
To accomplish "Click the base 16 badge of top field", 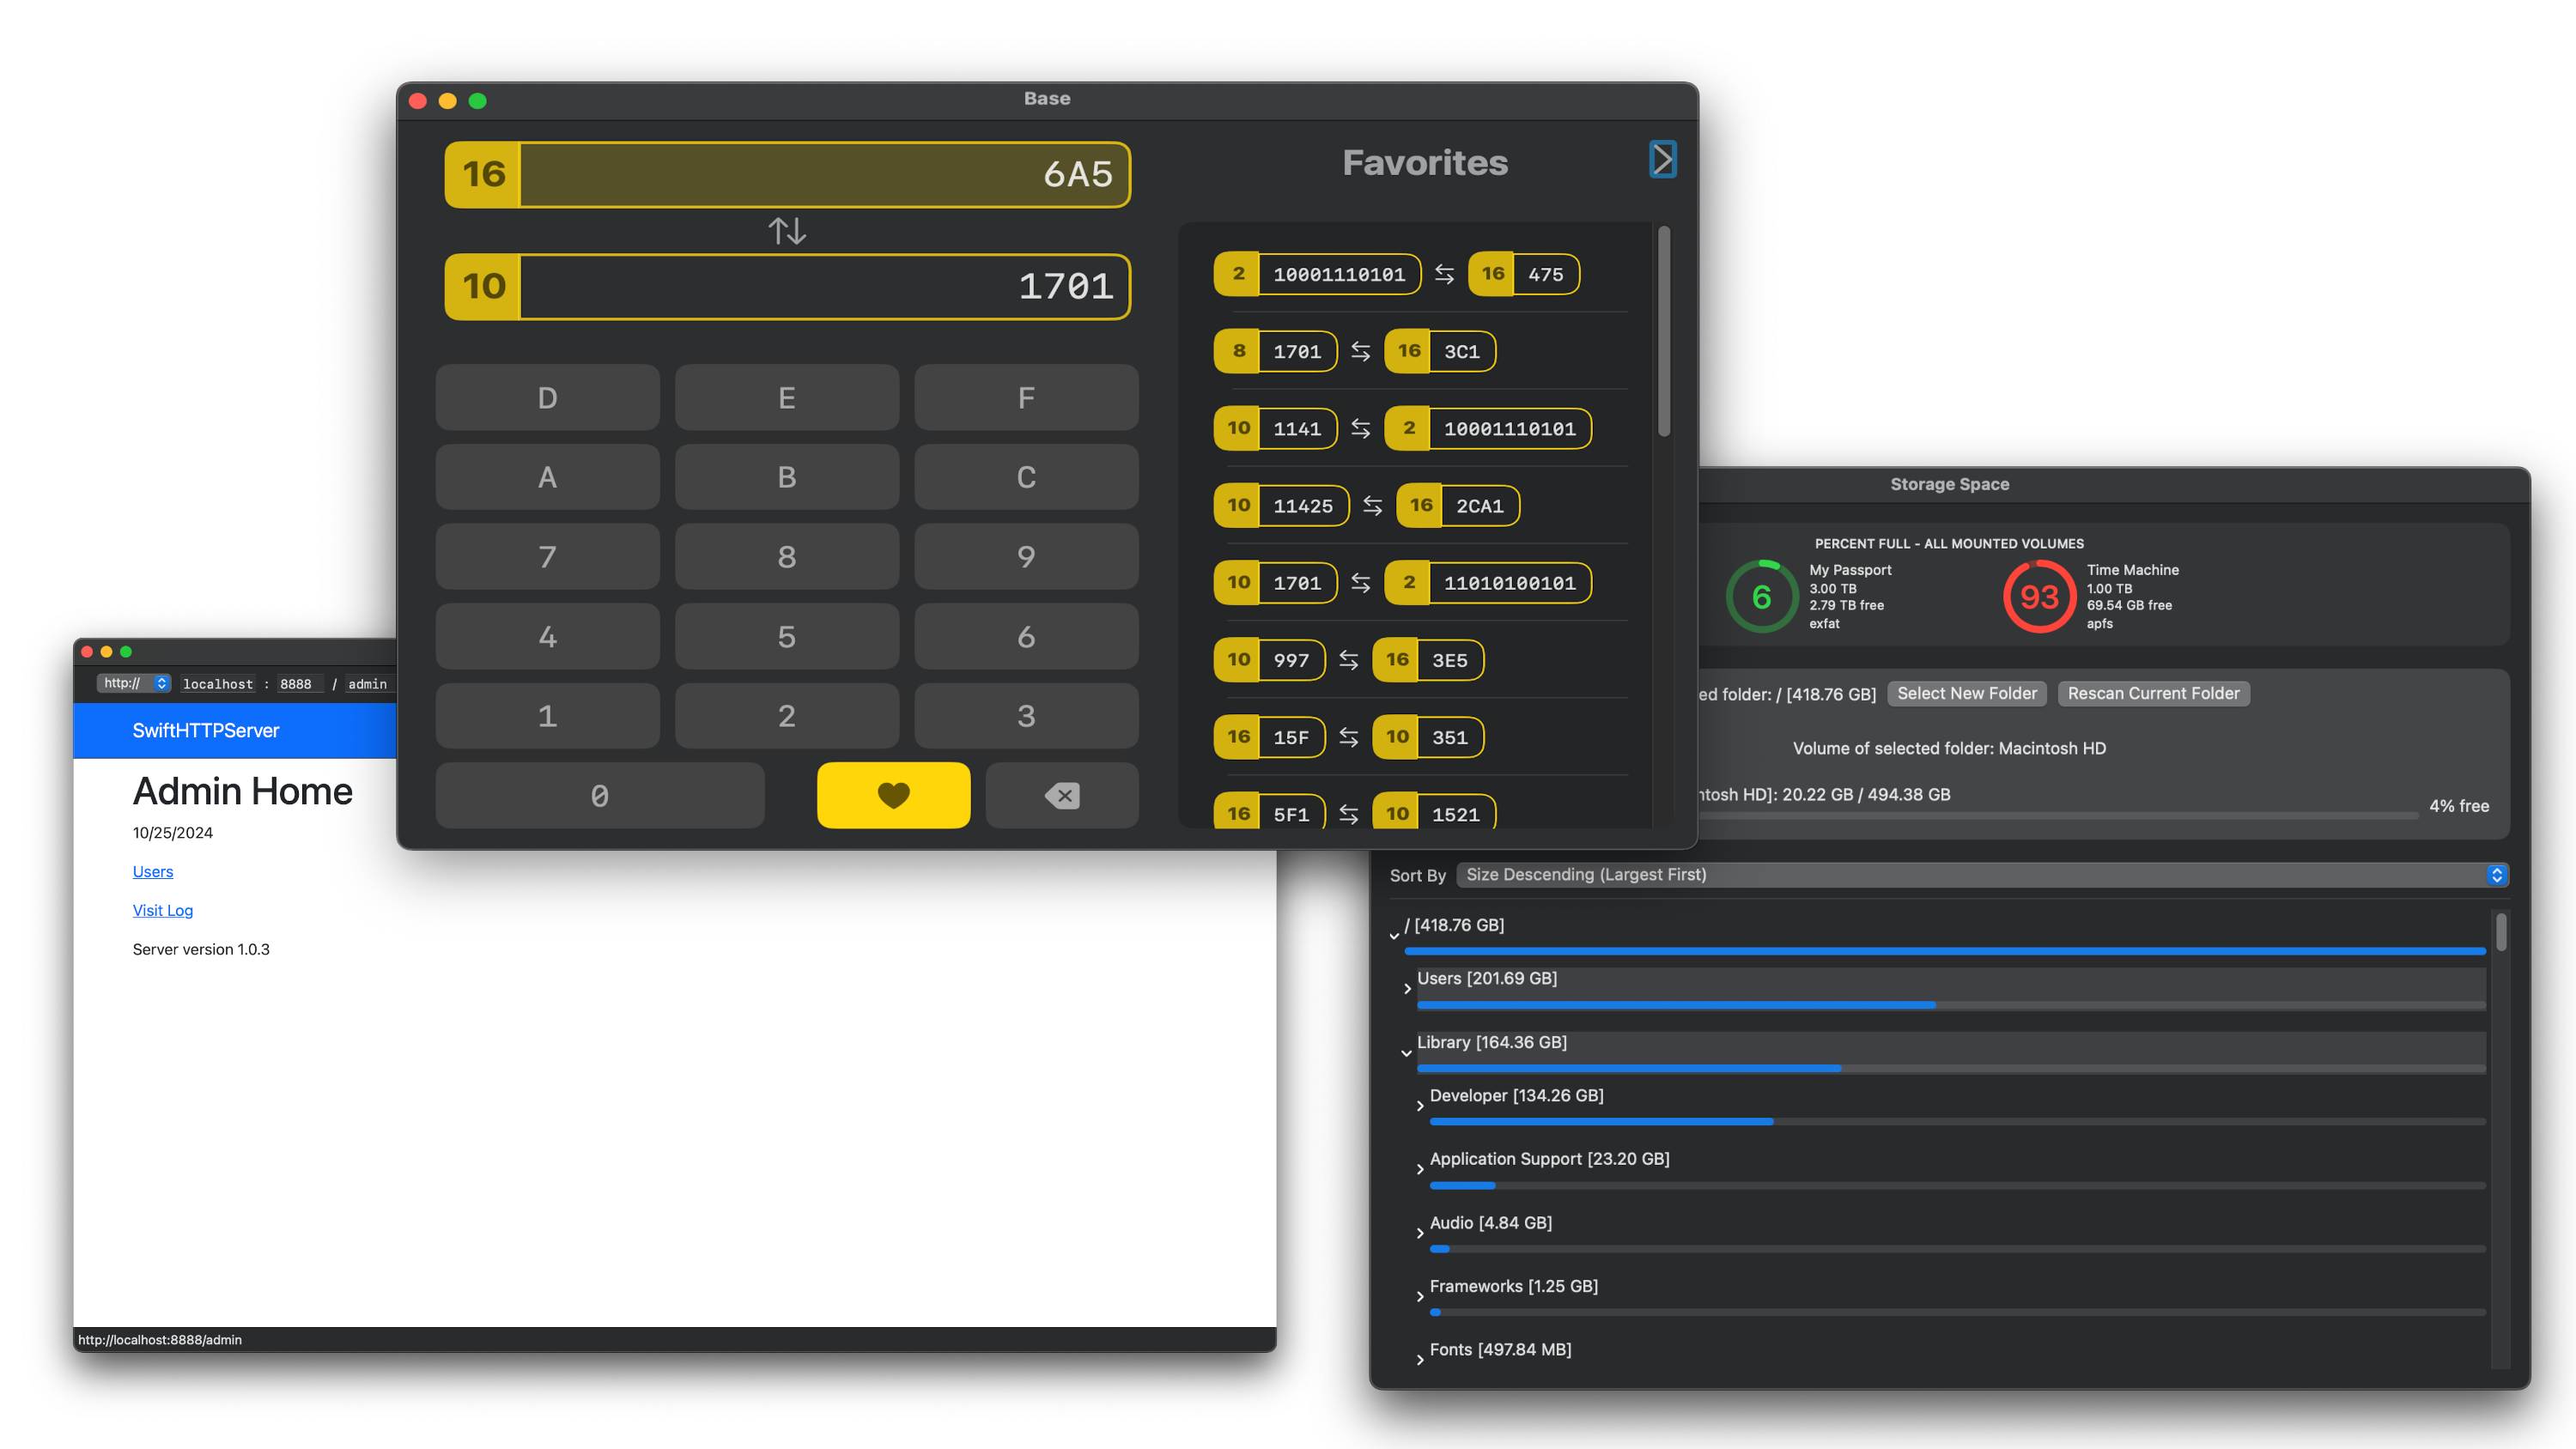I will pos(483,174).
